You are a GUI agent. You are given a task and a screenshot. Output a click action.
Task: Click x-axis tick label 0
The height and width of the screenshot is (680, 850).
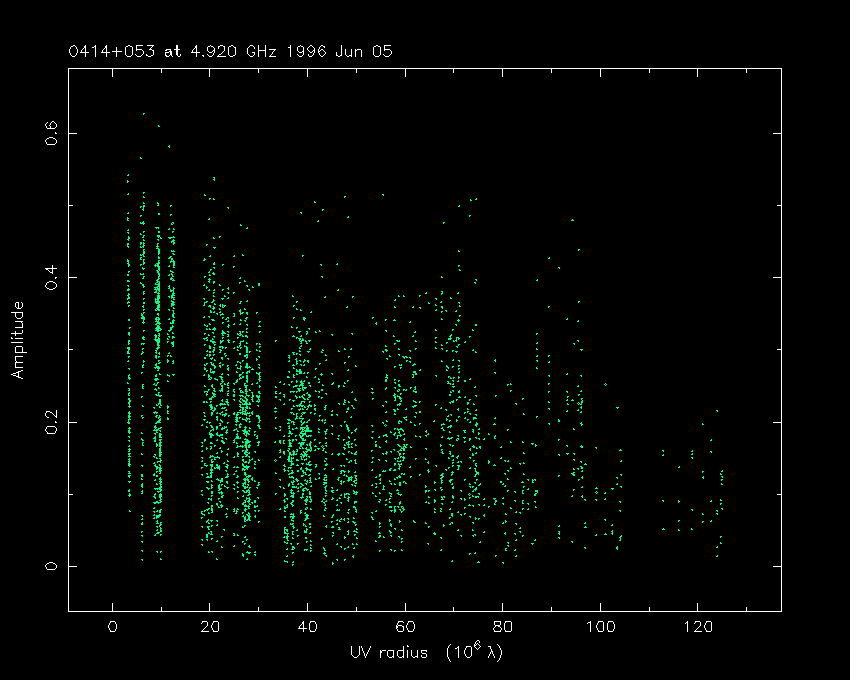pos(112,628)
